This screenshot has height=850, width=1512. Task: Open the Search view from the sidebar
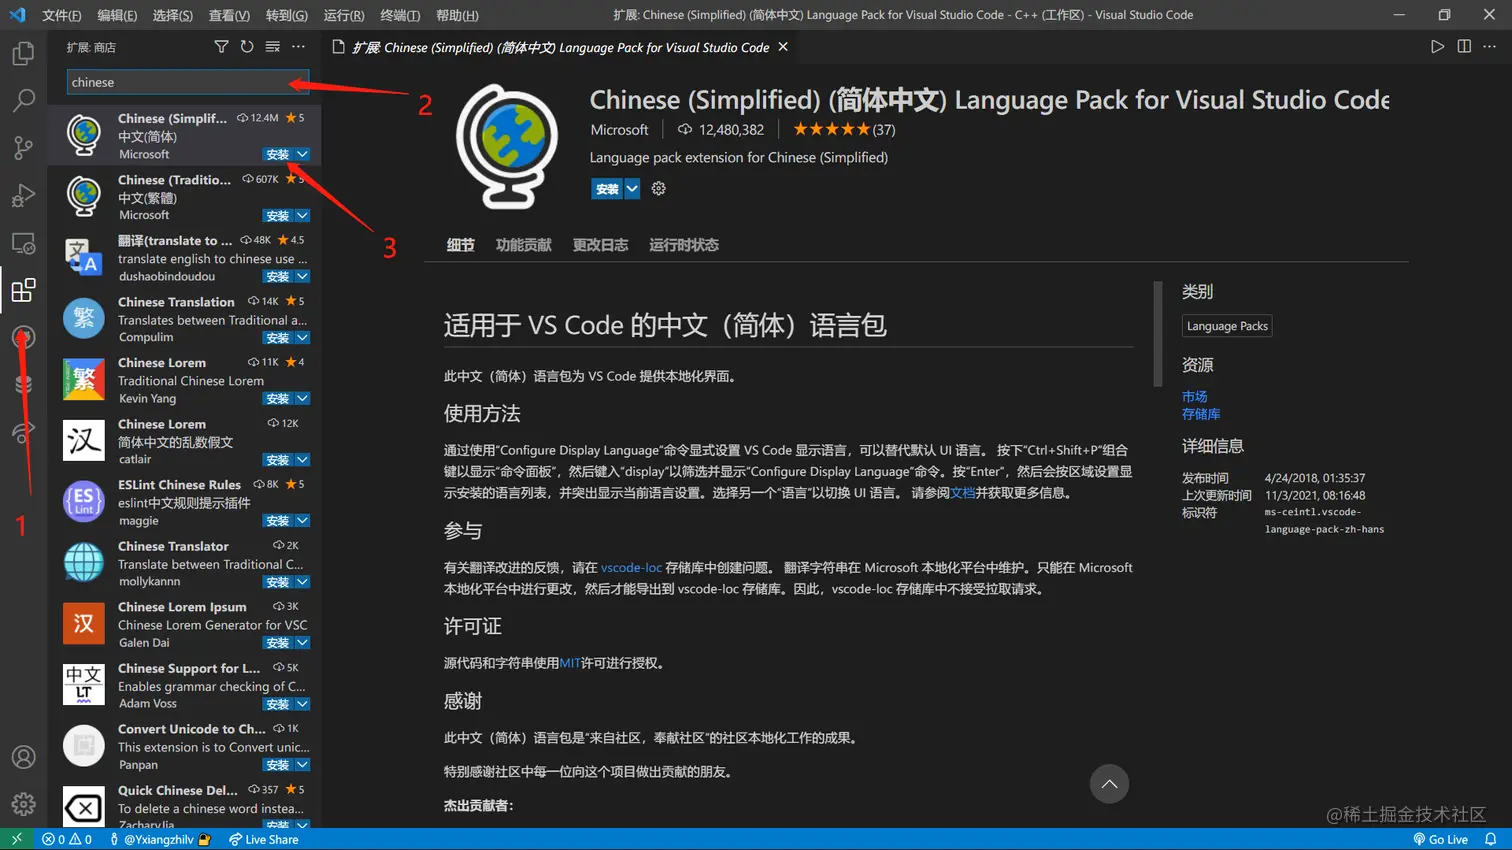[x=23, y=100]
